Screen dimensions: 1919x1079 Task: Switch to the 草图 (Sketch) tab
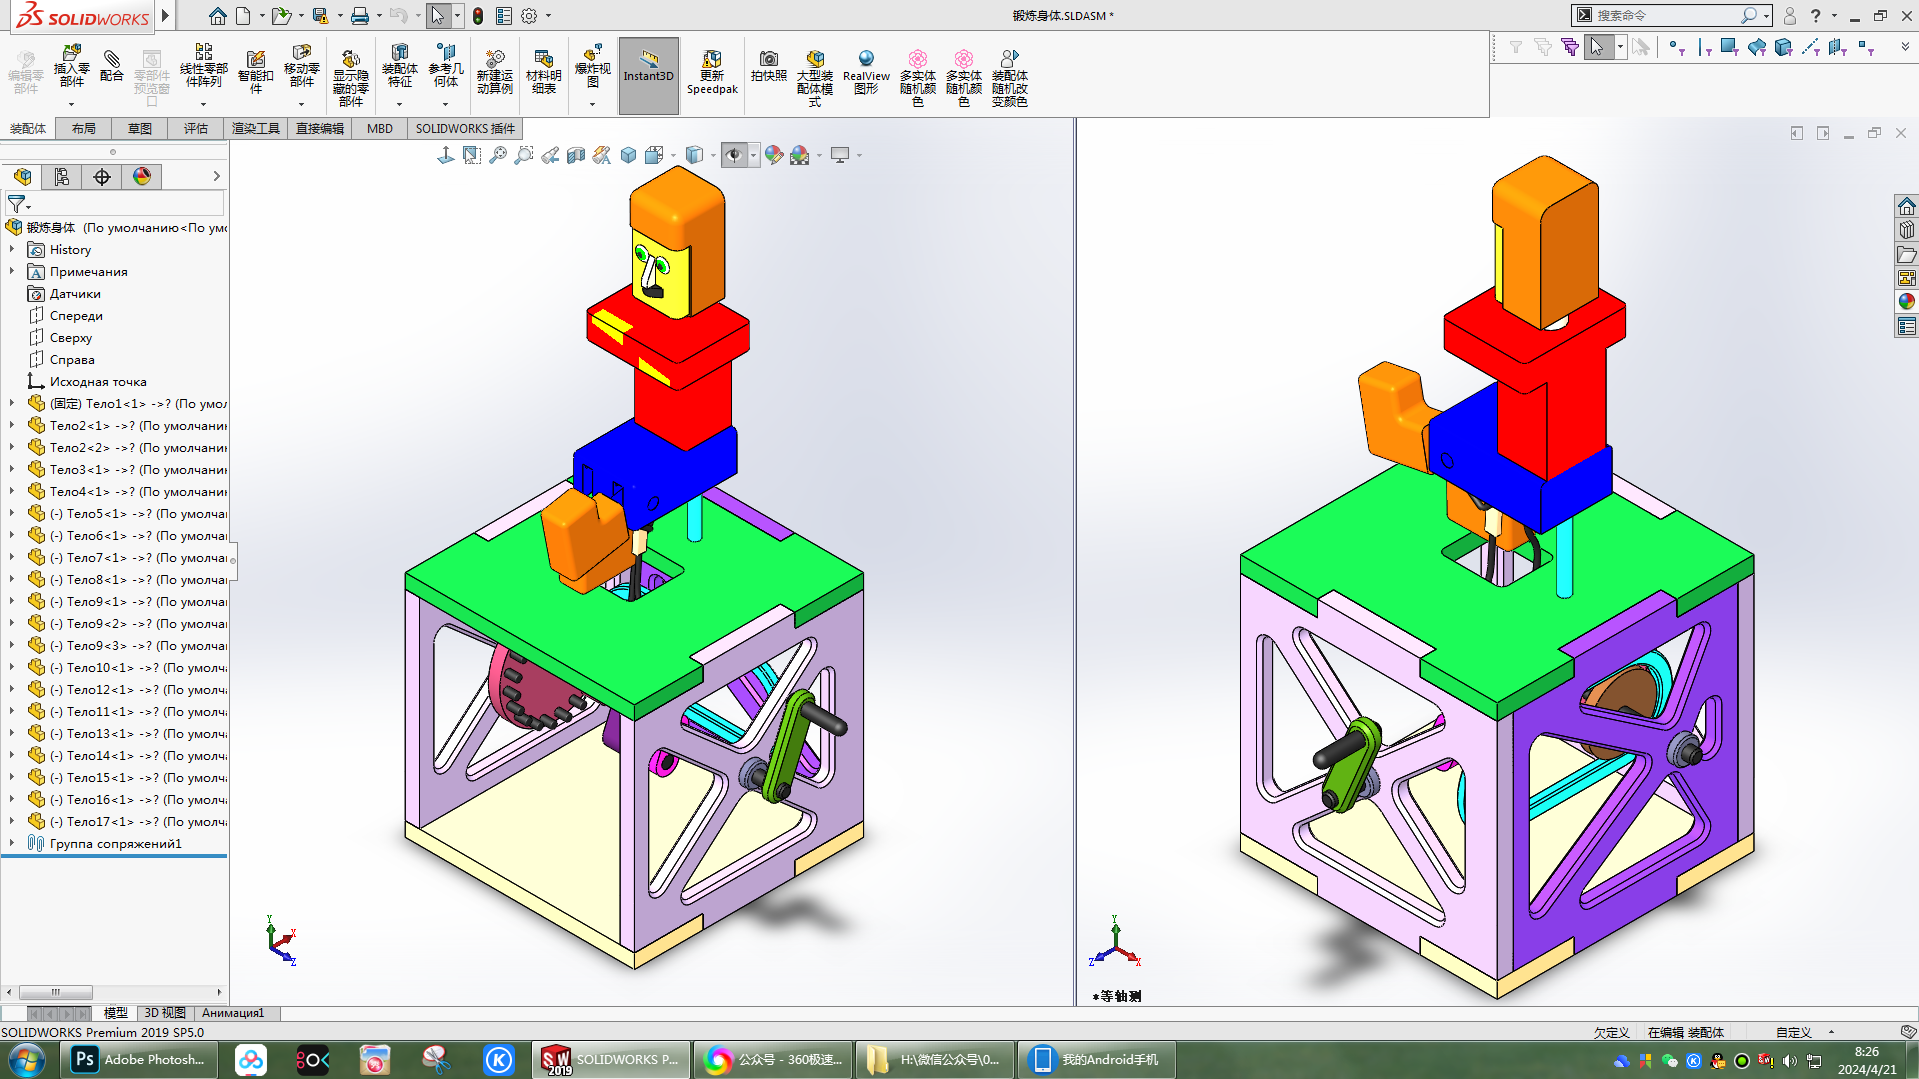pyautogui.click(x=139, y=129)
